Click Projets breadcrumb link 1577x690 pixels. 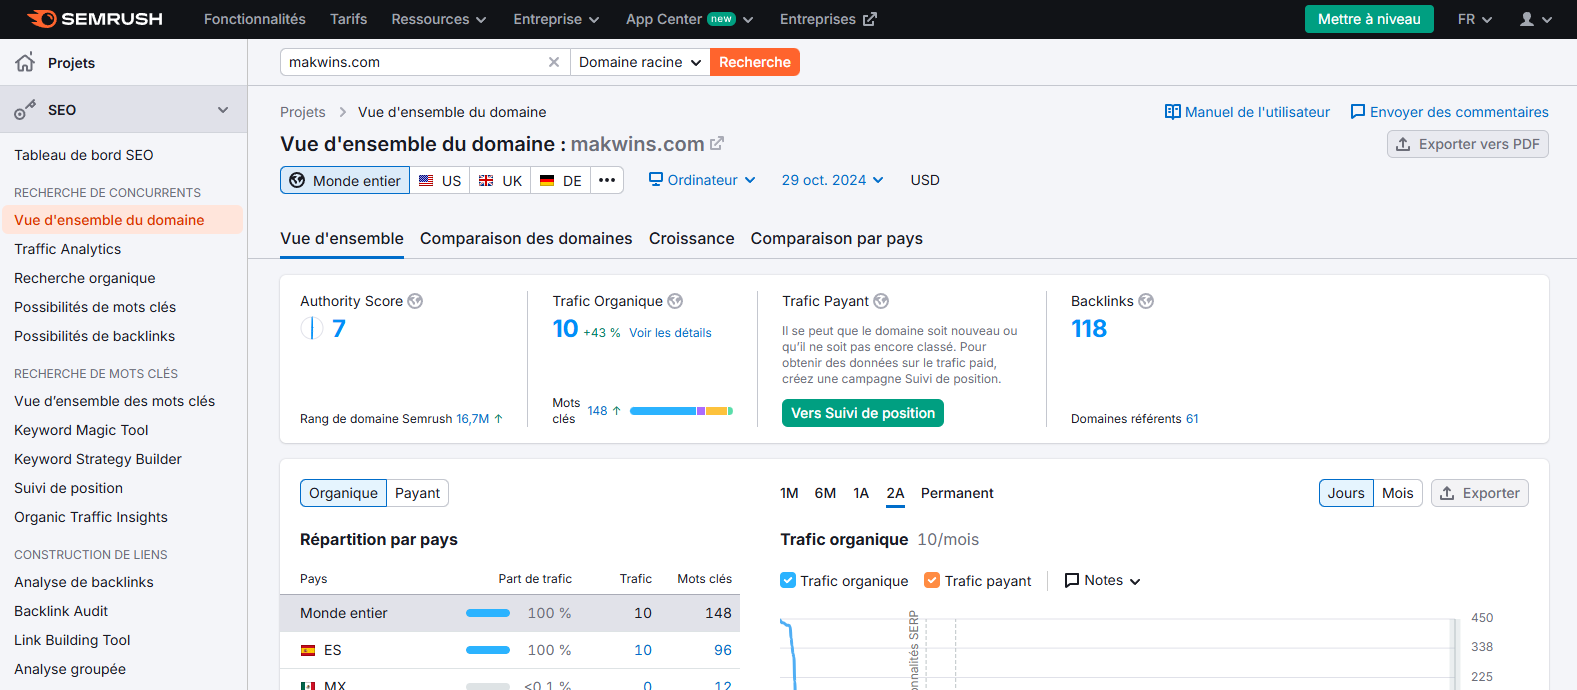pyautogui.click(x=303, y=112)
